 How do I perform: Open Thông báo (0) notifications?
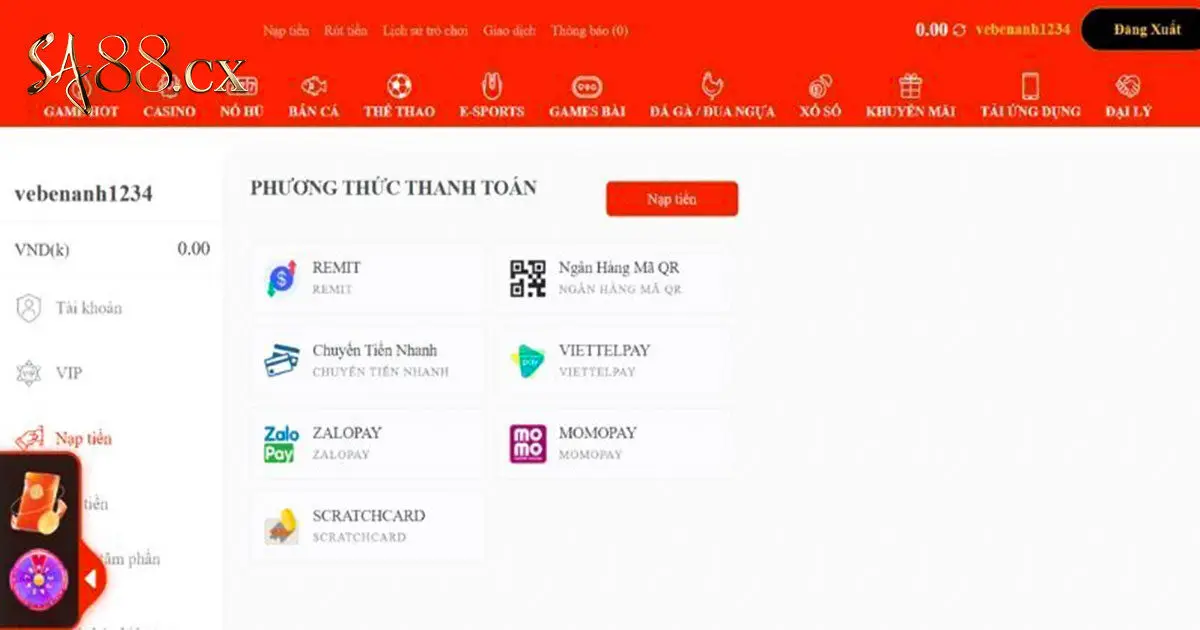click(589, 31)
